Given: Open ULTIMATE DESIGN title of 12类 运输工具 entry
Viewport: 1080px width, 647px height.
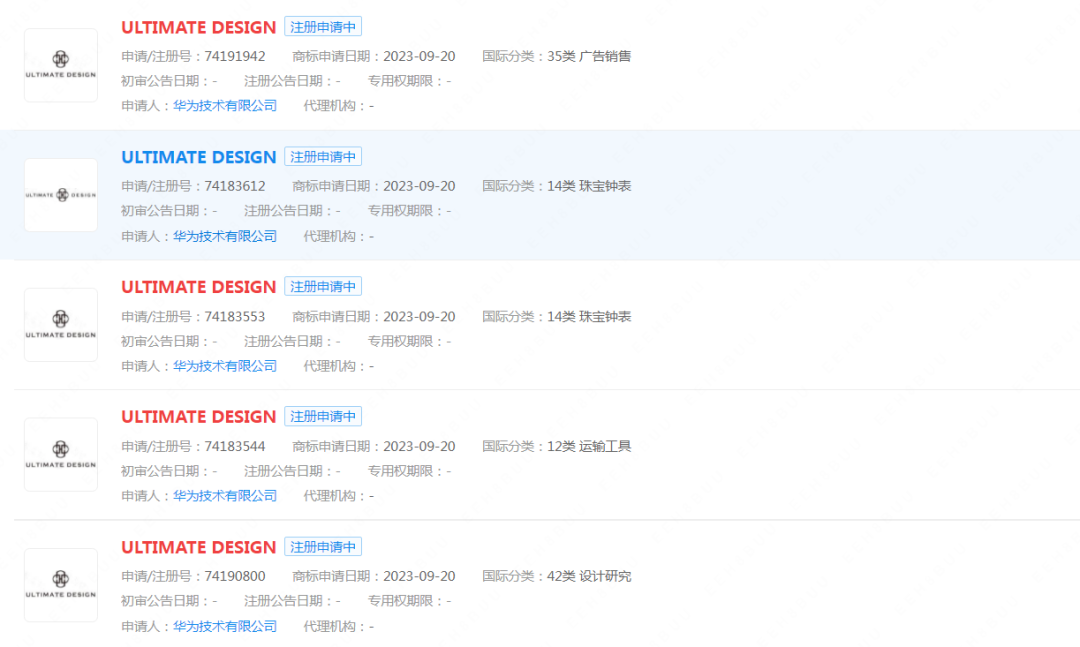Looking at the screenshot, I should tap(198, 417).
